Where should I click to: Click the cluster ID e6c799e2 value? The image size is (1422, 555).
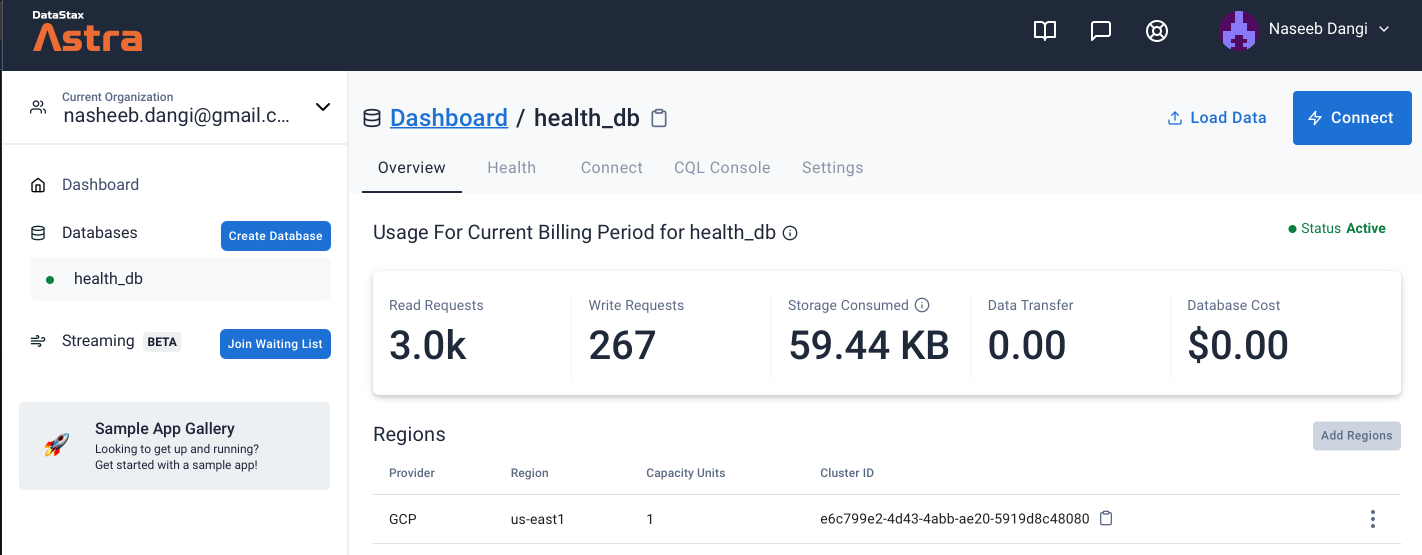(x=955, y=520)
